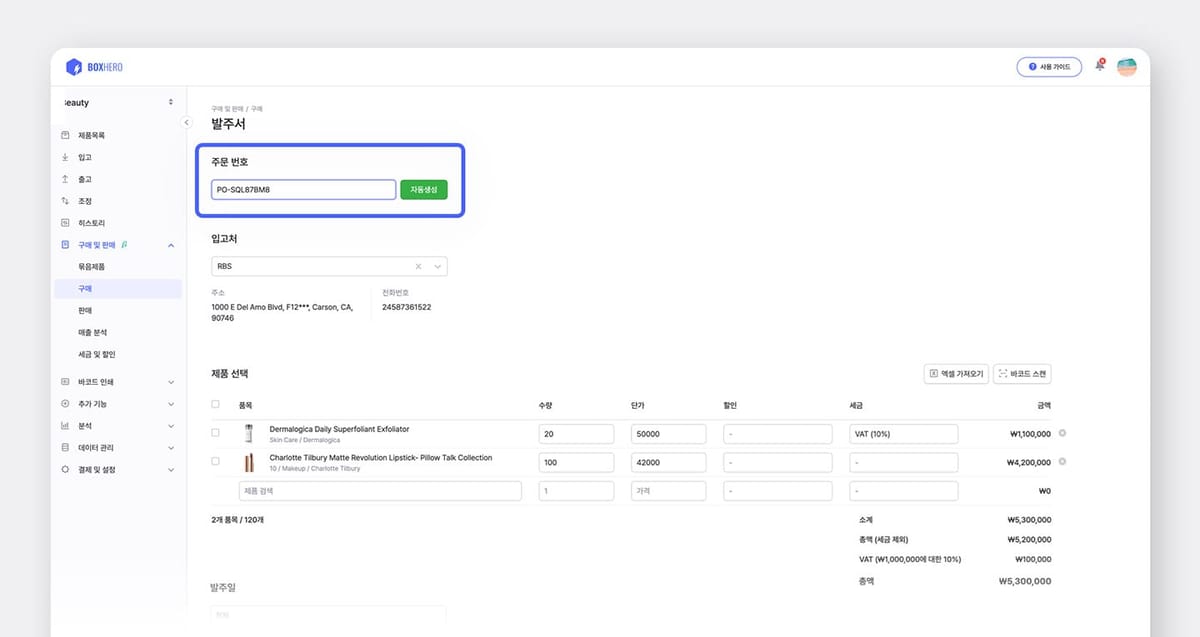
Task: Go to 판매 in sidebar
Action: point(86,310)
